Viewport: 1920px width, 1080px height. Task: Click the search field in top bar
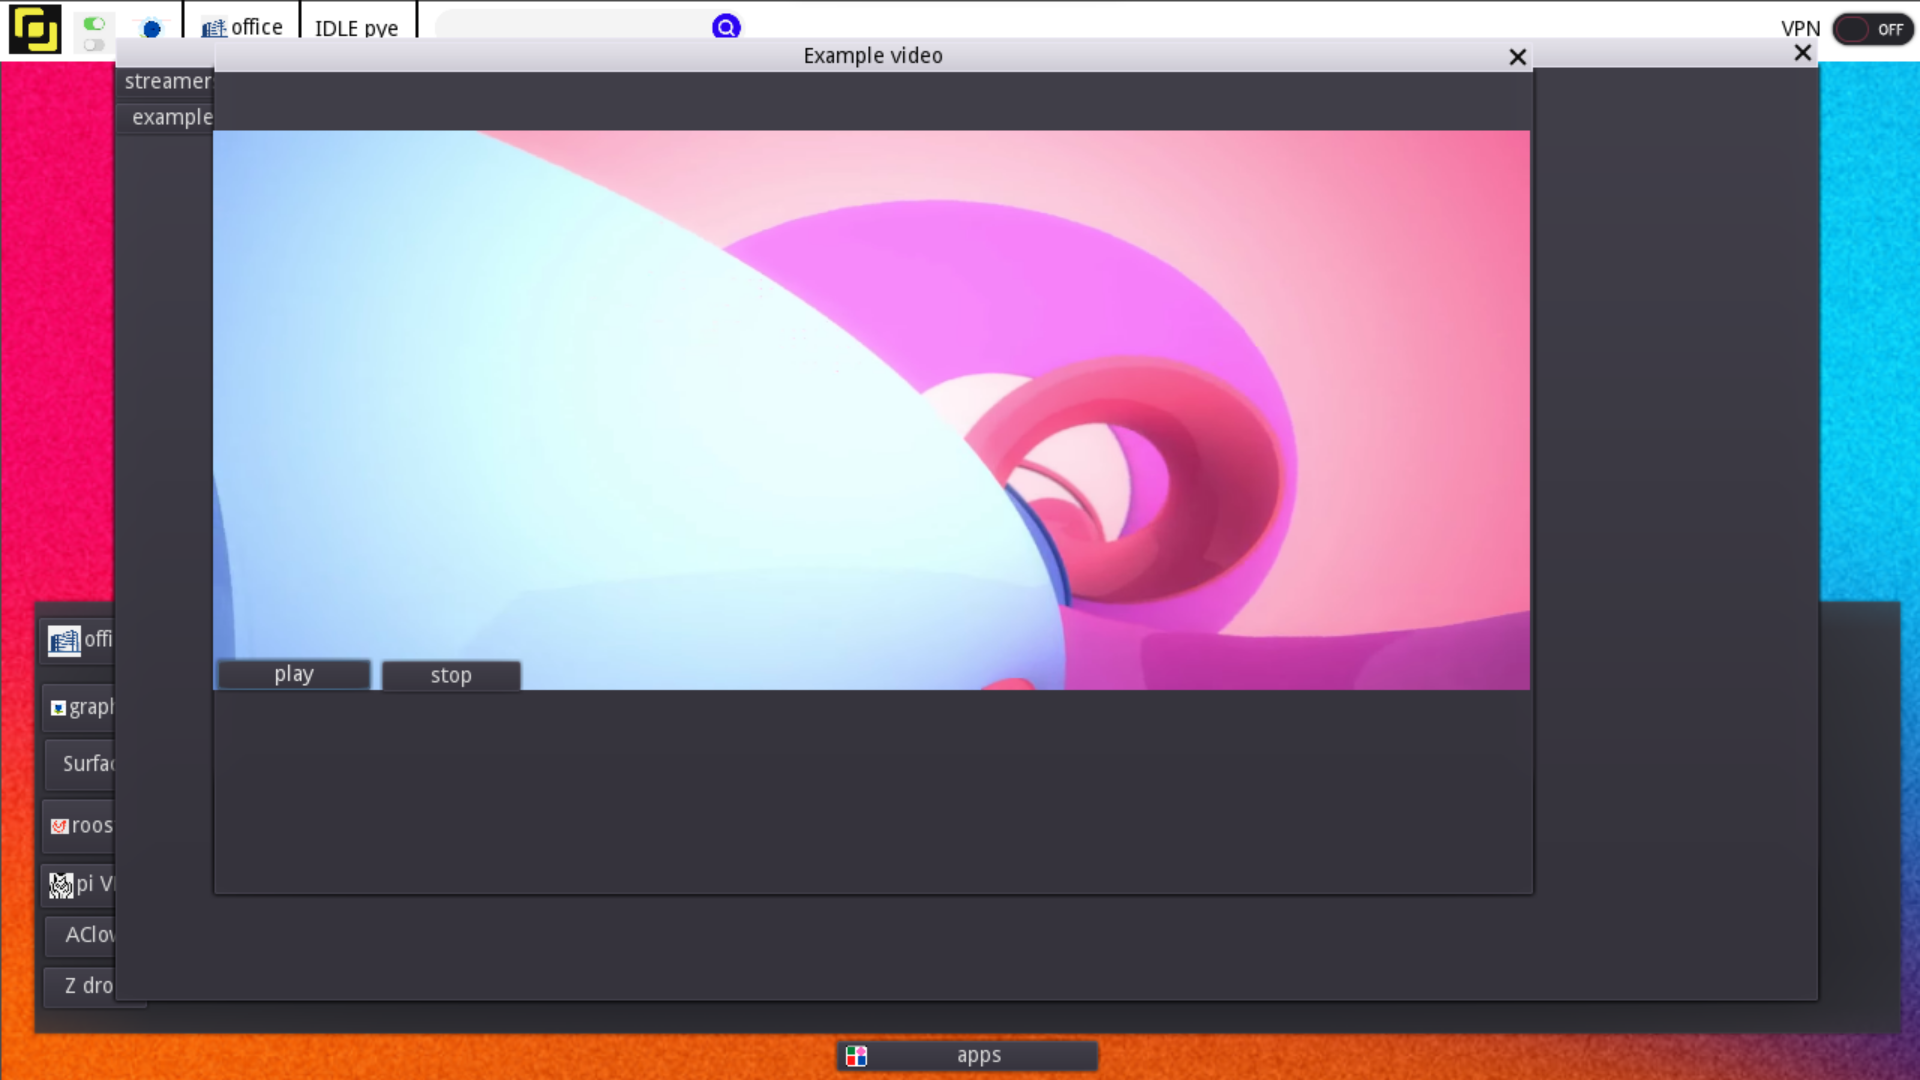pos(573,26)
